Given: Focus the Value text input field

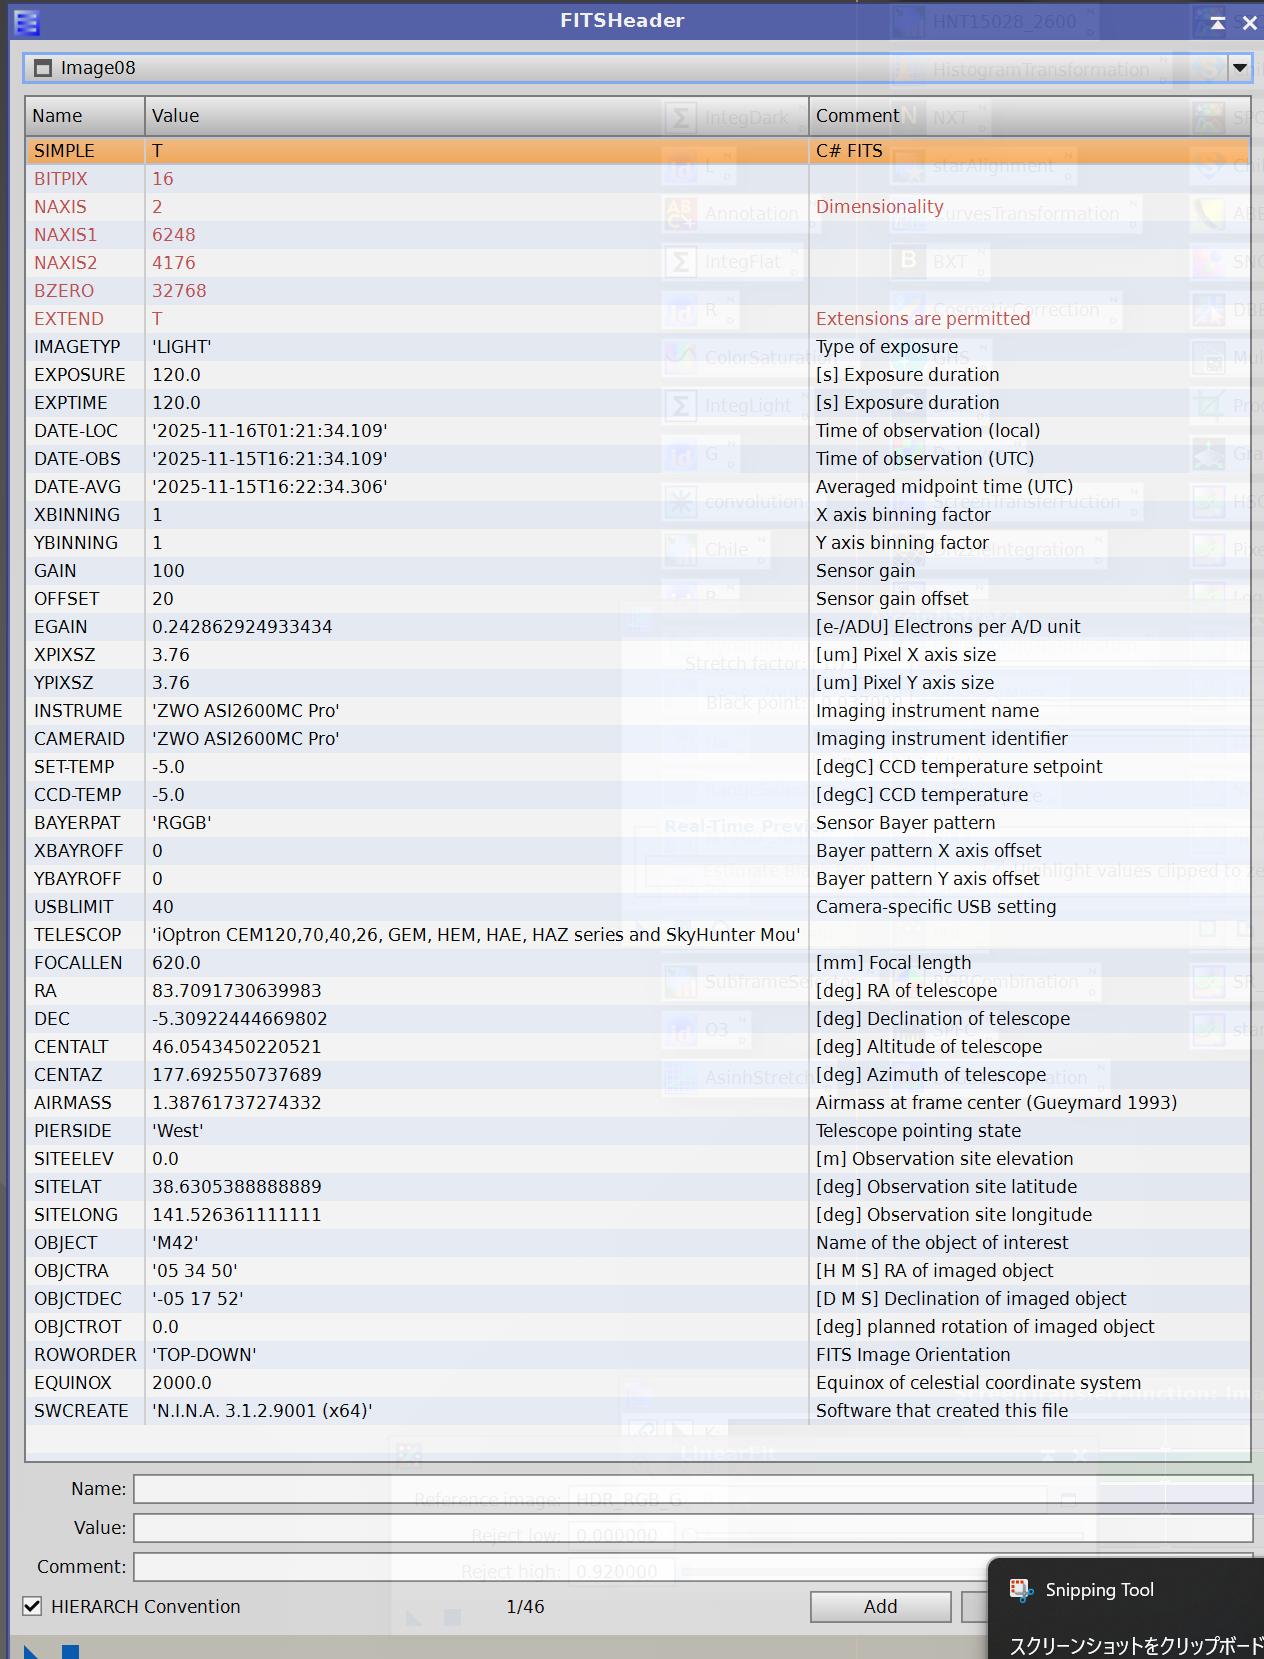Looking at the screenshot, I should pyautogui.click(x=692, y=1528).
